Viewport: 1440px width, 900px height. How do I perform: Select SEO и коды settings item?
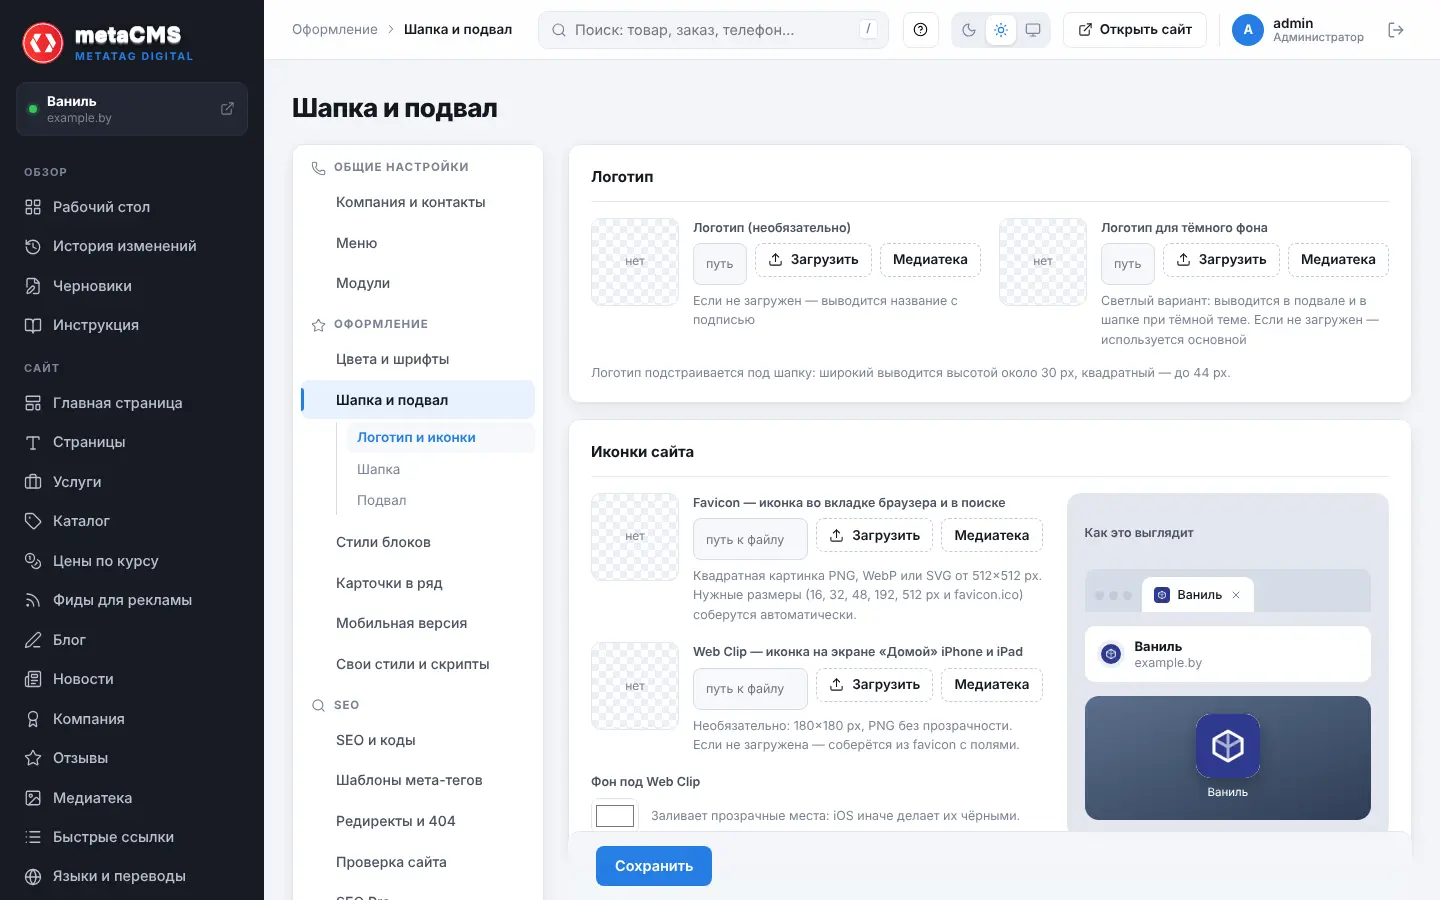click(418, 740)
